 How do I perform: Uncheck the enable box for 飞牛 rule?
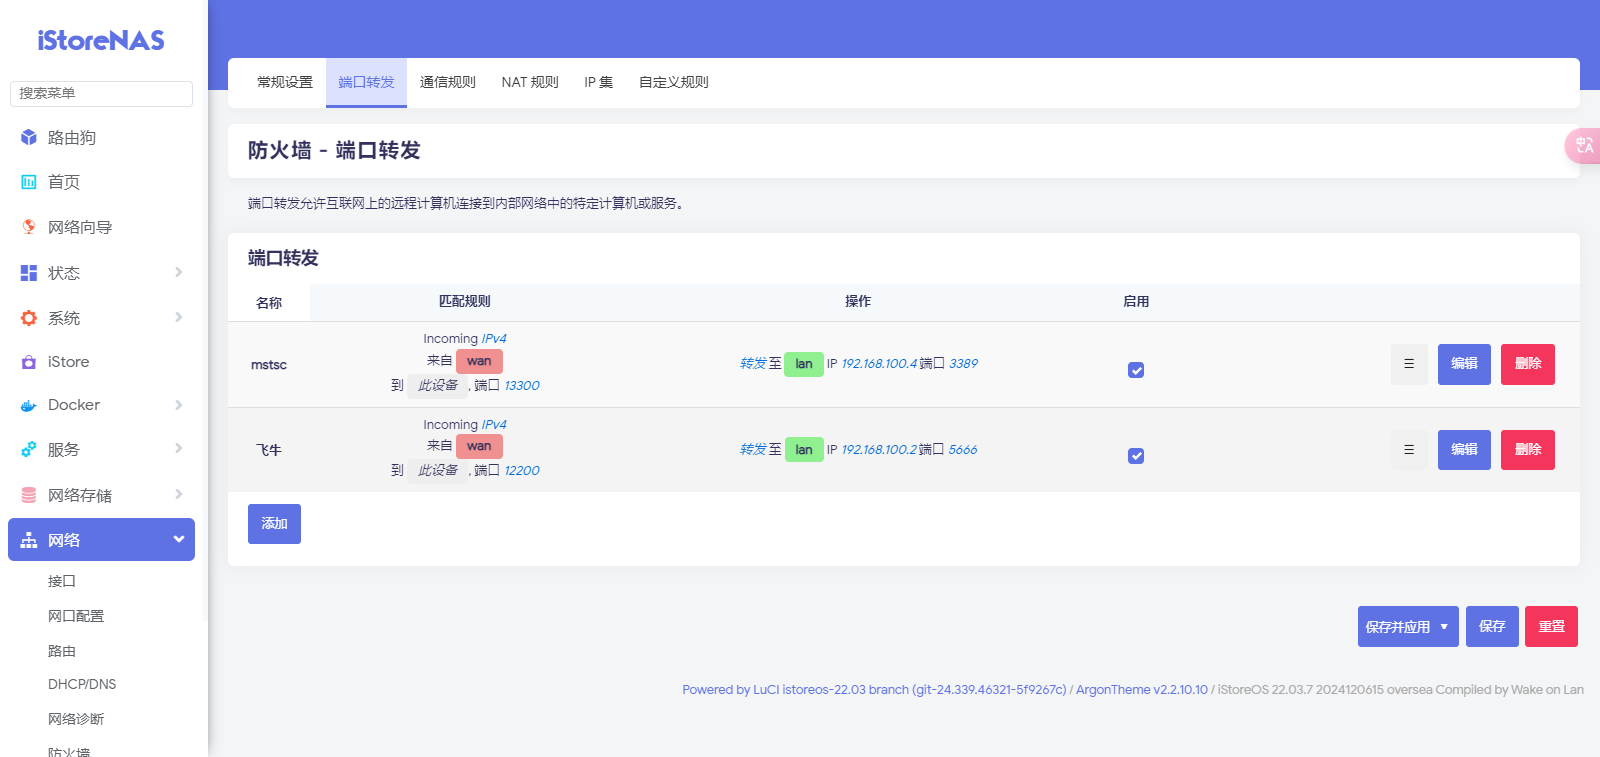1136,456
